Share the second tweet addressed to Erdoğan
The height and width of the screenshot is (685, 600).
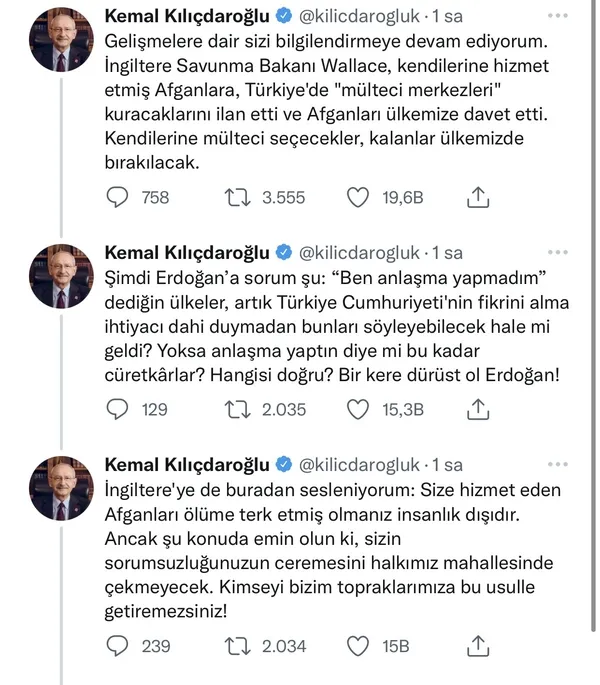tap(478, 408)
